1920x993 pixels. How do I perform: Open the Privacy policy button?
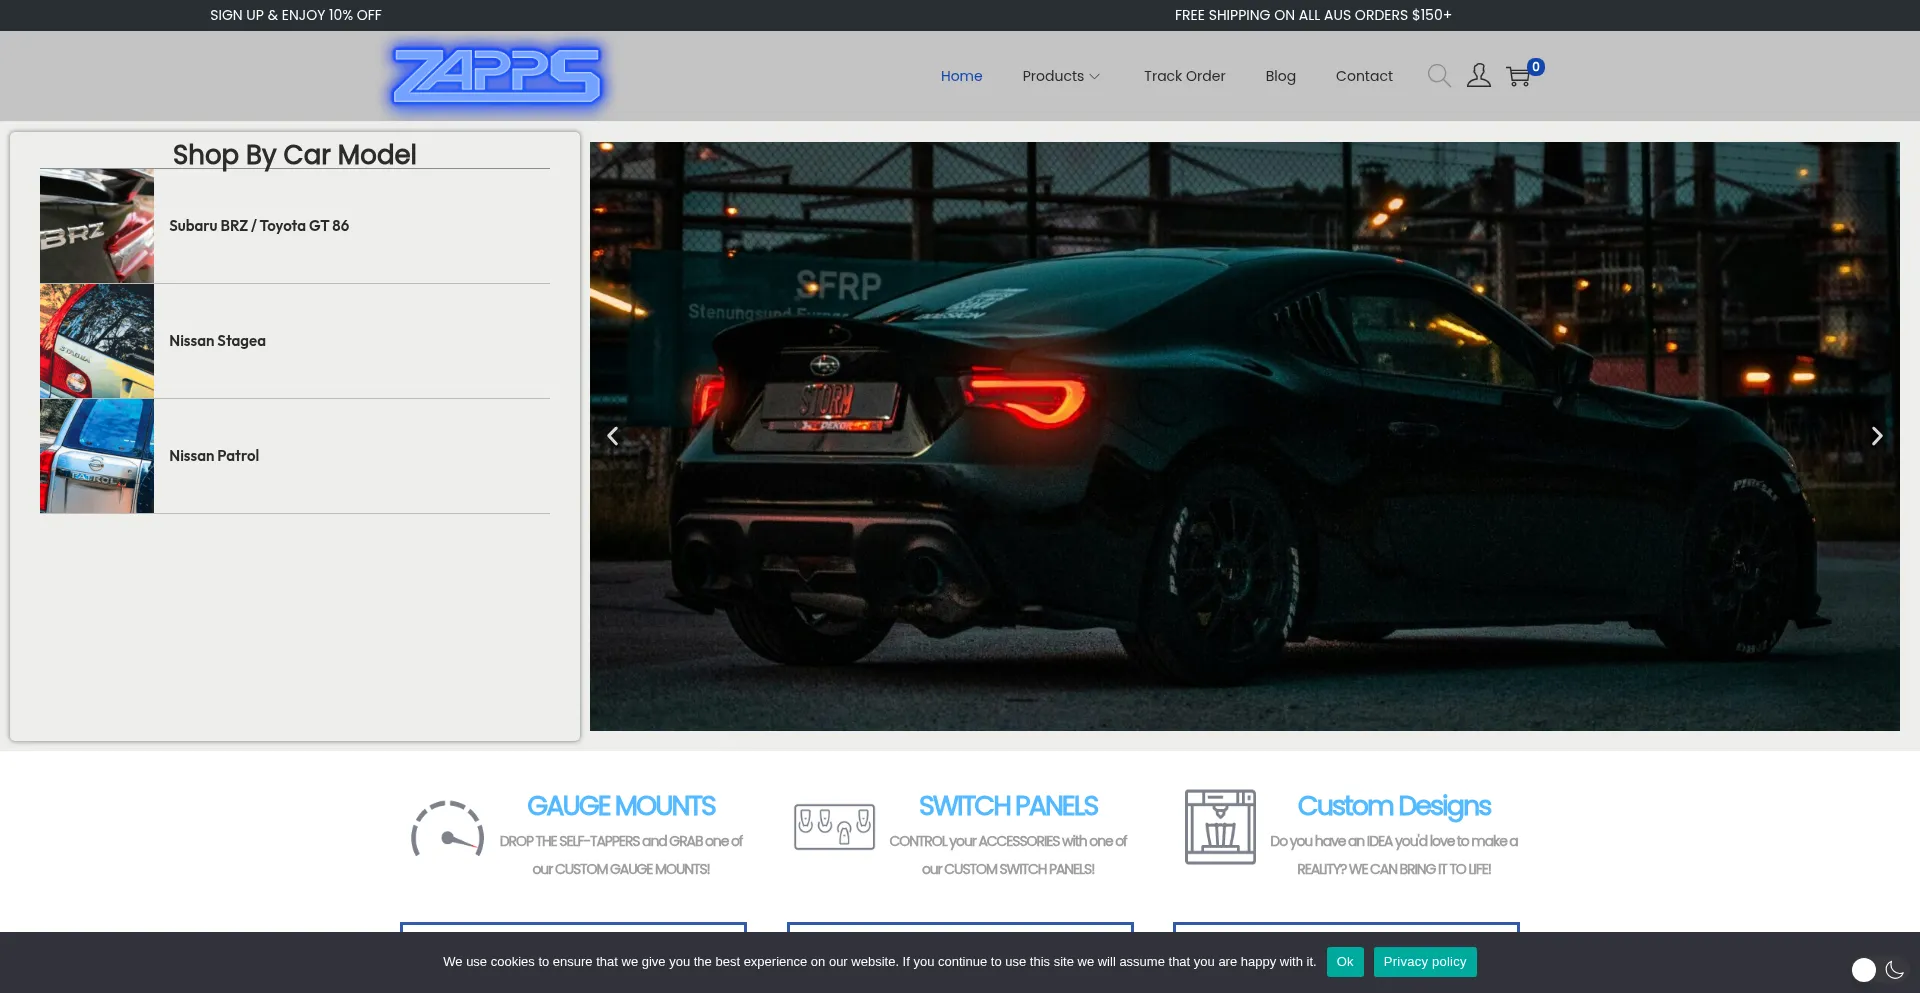(x=1424, y=961)
